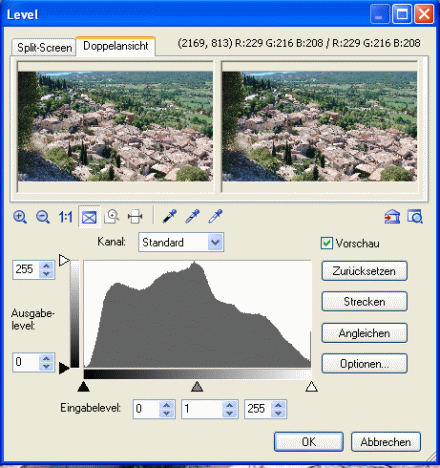Click the gray midtone slider triangle
Image resolution: width=440 pixels, height=468 pixels.
(197, 387)
